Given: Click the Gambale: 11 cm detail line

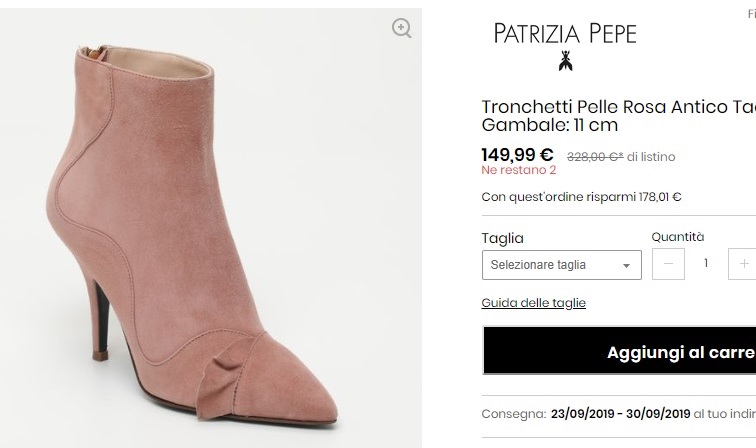Looking at the screenshot, I should pos(549,126).
